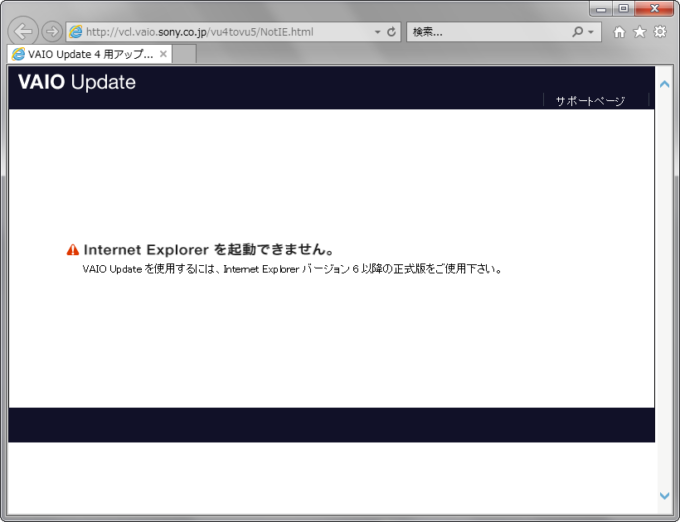Go back using the Back arrow button

24,31
